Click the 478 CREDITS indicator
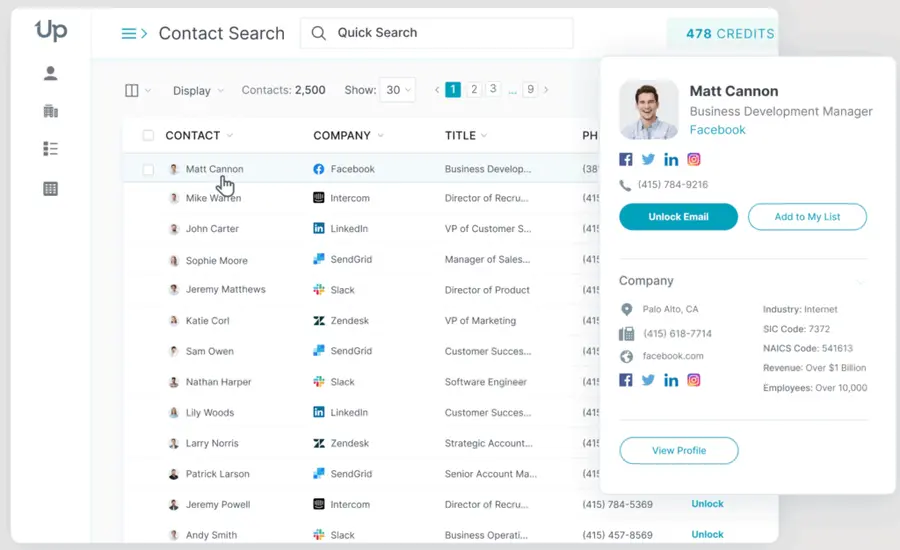The image size is (900, 550). pos(730,34)
